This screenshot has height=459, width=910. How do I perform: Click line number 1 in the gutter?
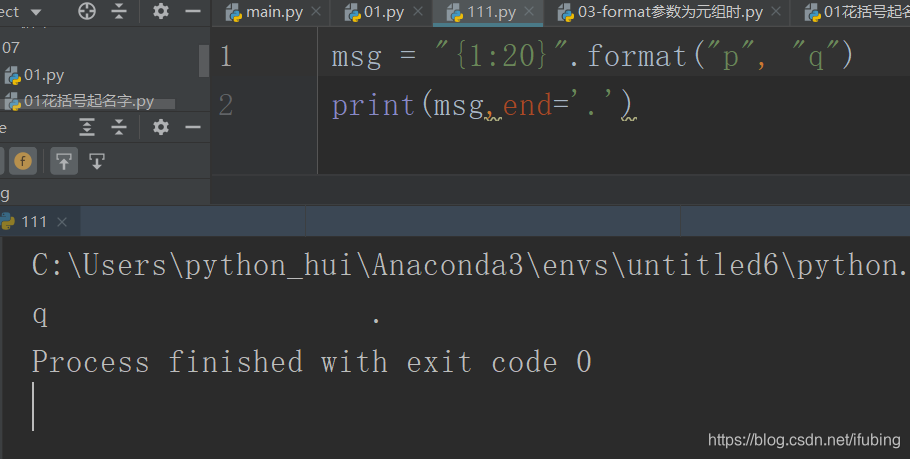click(226, 56)
